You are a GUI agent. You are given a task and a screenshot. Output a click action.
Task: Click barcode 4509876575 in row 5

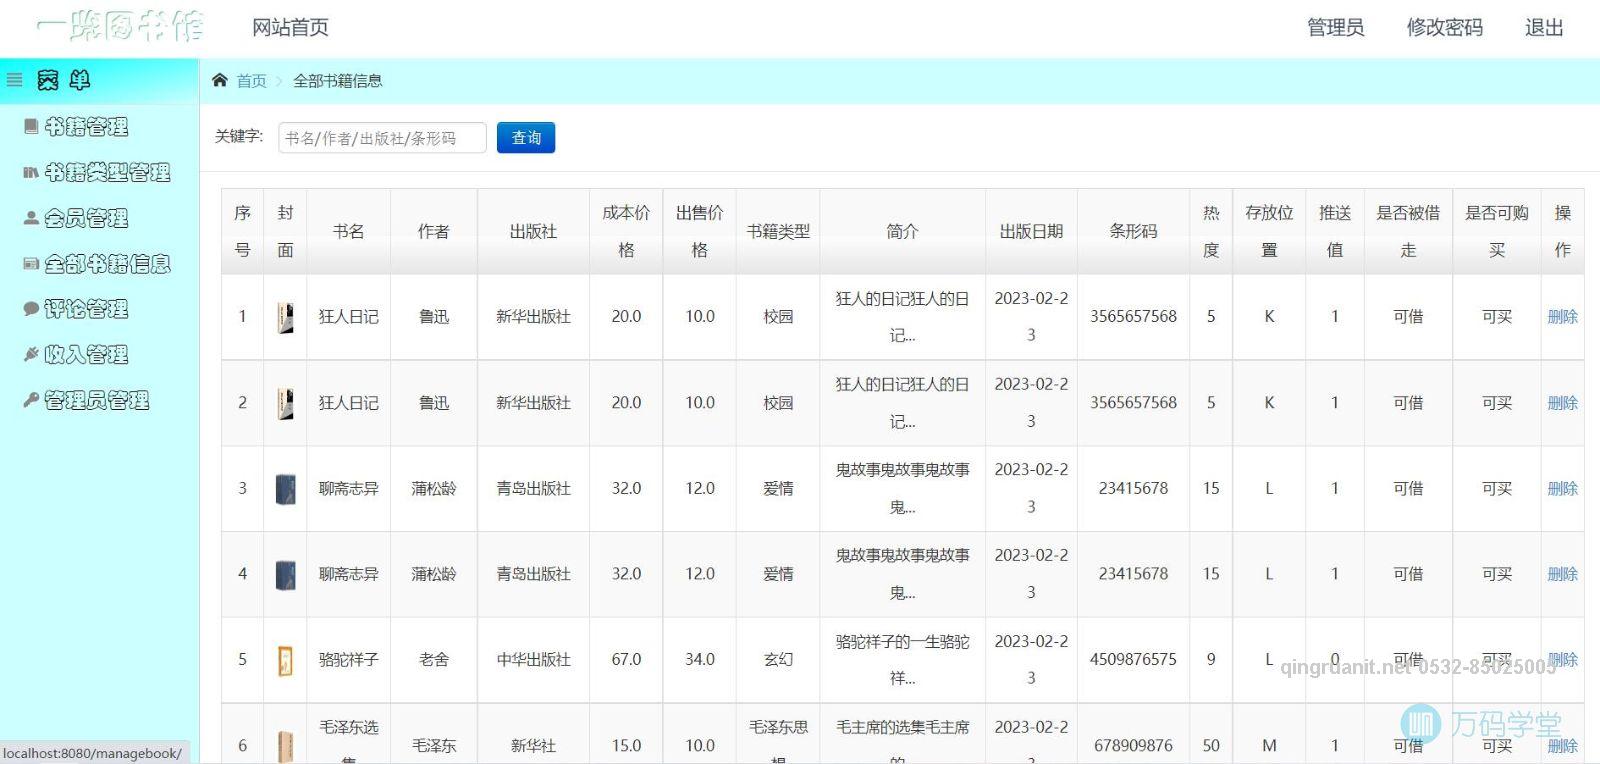(x=1133, y=659)
